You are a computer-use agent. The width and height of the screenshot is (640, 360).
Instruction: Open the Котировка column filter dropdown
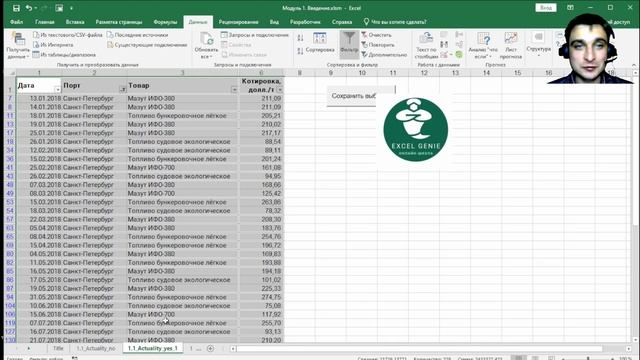pos(280,90)
